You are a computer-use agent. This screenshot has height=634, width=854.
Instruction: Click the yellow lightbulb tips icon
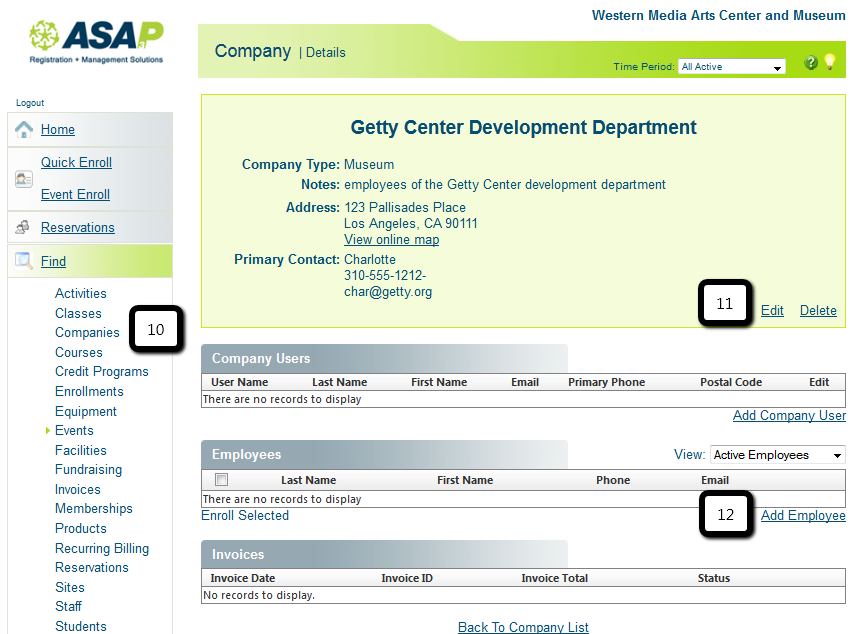tap(829, 62)
